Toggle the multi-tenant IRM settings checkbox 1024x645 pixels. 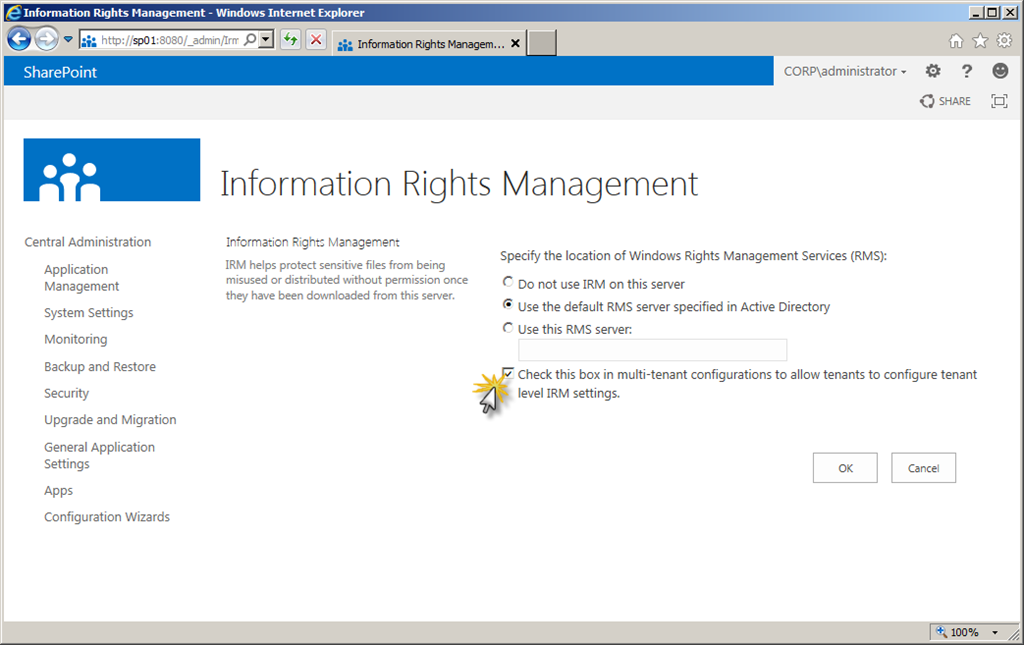(508, 373)
